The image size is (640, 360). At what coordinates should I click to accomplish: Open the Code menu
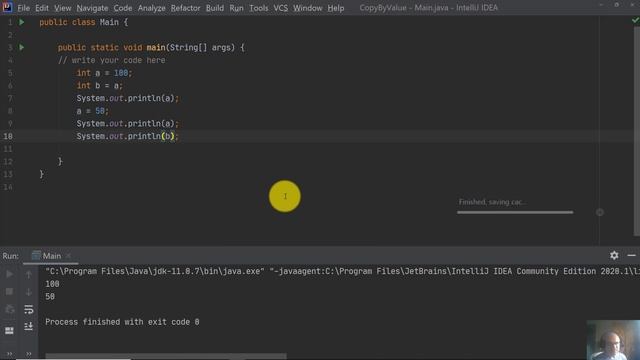click(123, 8)
